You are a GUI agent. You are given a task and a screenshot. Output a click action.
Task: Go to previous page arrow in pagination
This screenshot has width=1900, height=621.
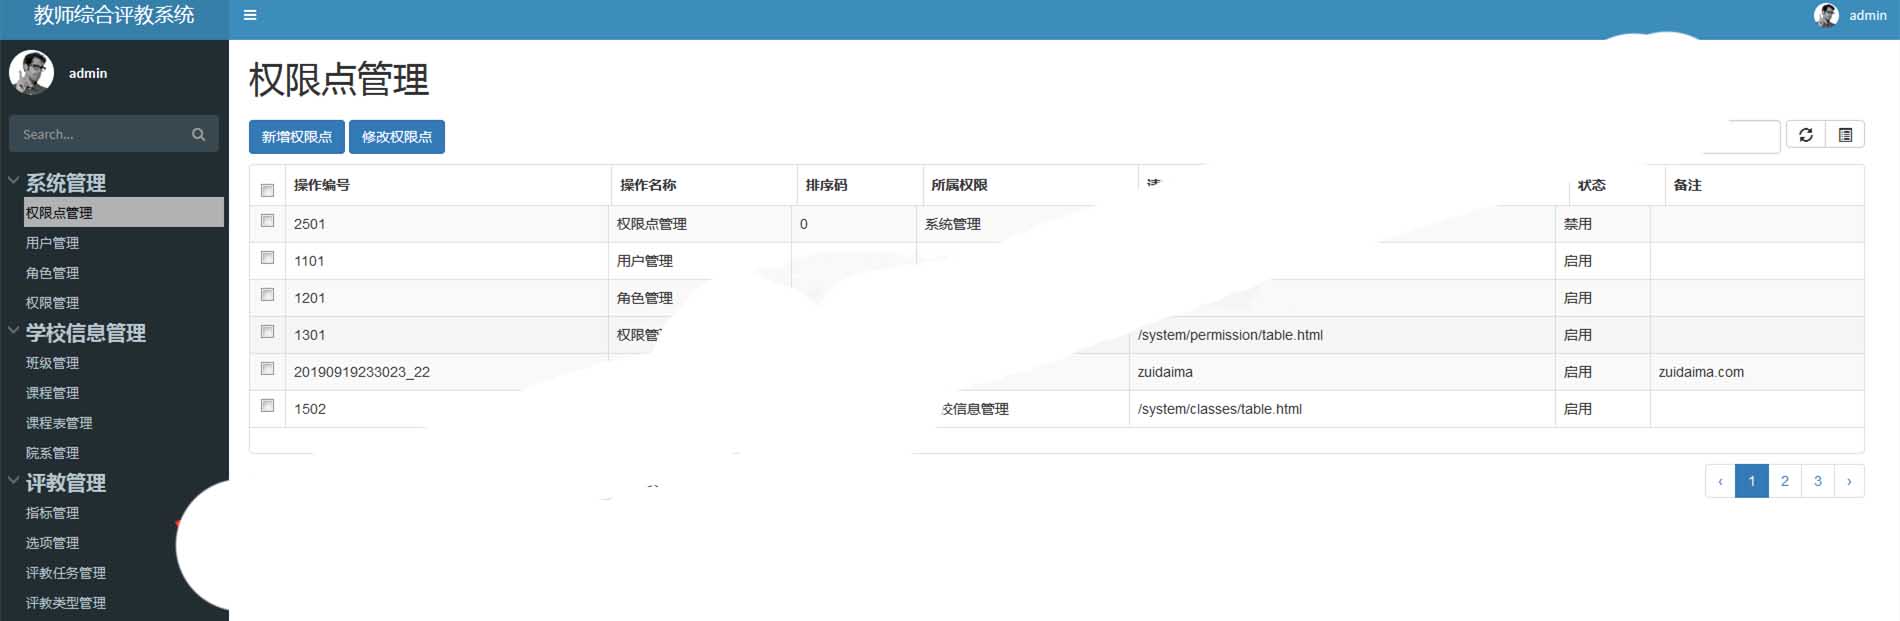point(1720,481)
